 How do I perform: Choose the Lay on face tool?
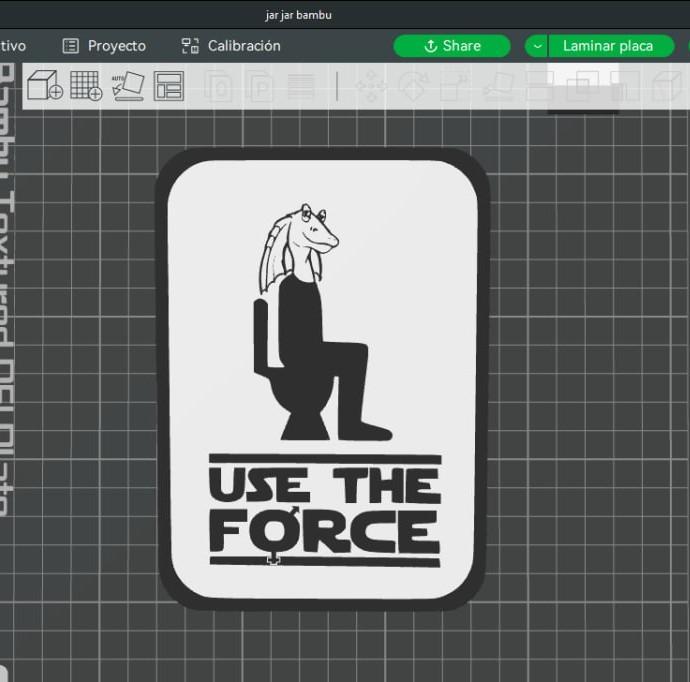click(497, 87)
